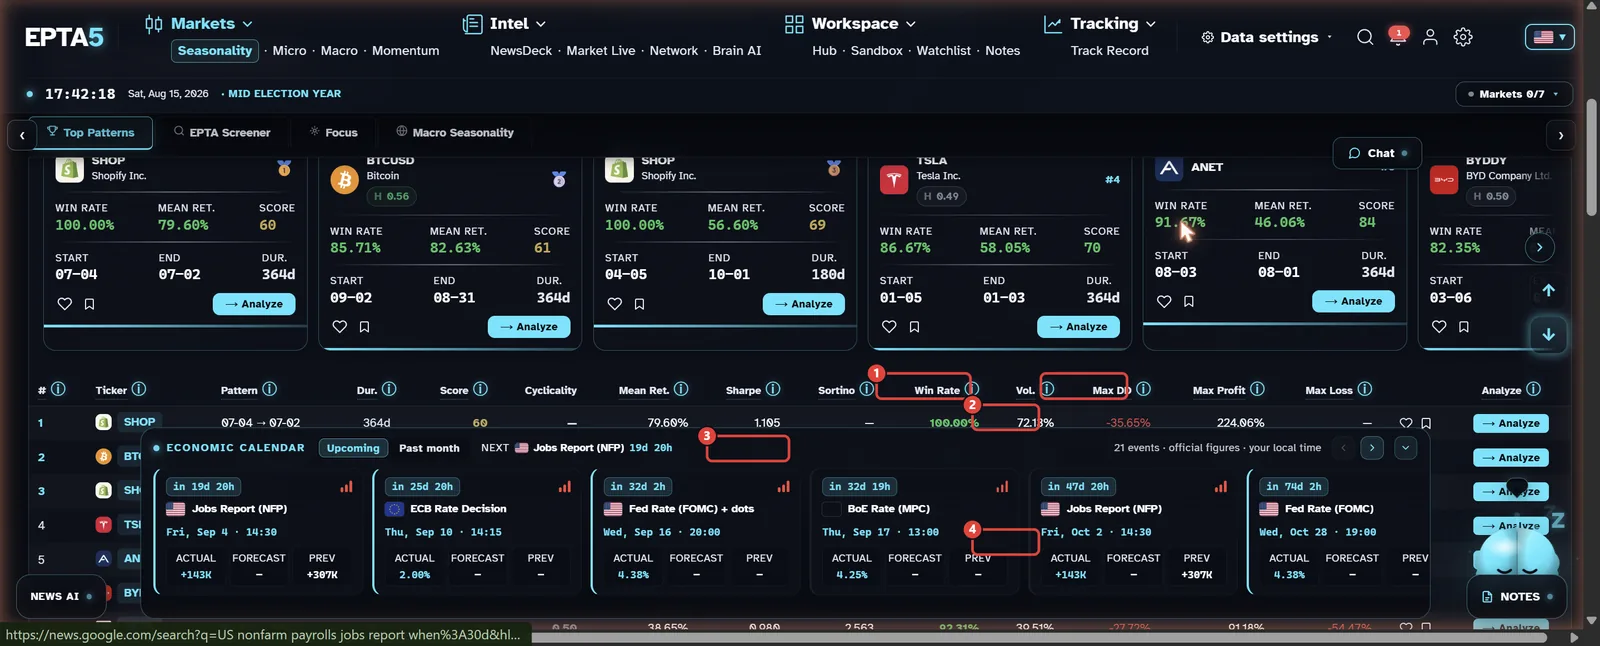Click the info icon beside Score column
Image resolution: width=1600 pixels, height=646 pixels.
pyautogui.click(x=480, y=389)
